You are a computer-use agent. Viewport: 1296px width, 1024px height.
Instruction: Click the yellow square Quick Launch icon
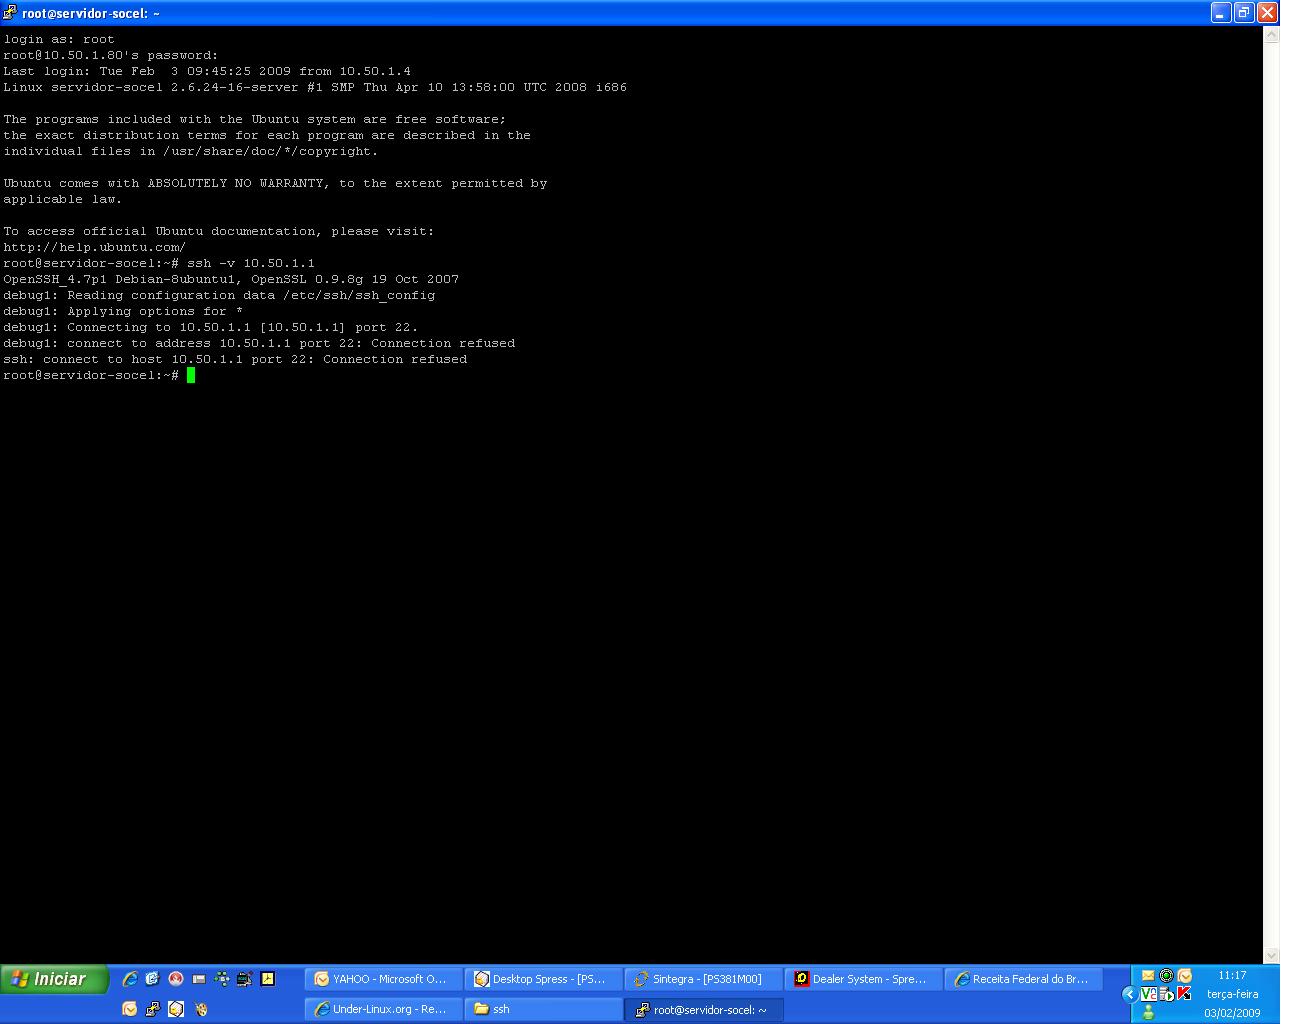point(268,979)
